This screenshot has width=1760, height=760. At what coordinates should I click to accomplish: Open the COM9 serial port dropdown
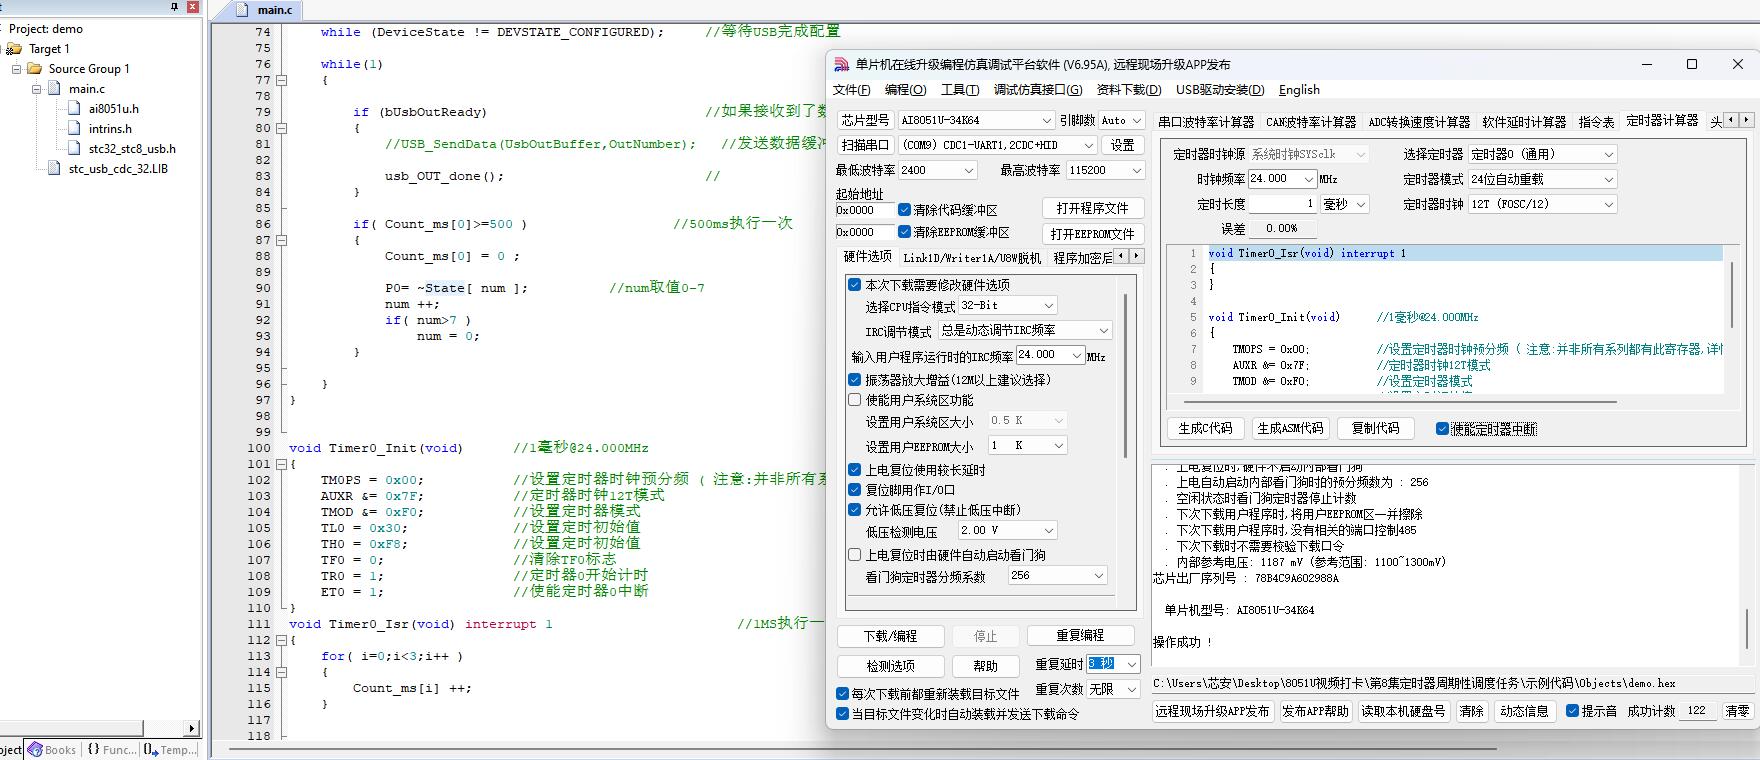tap(998, 145)
